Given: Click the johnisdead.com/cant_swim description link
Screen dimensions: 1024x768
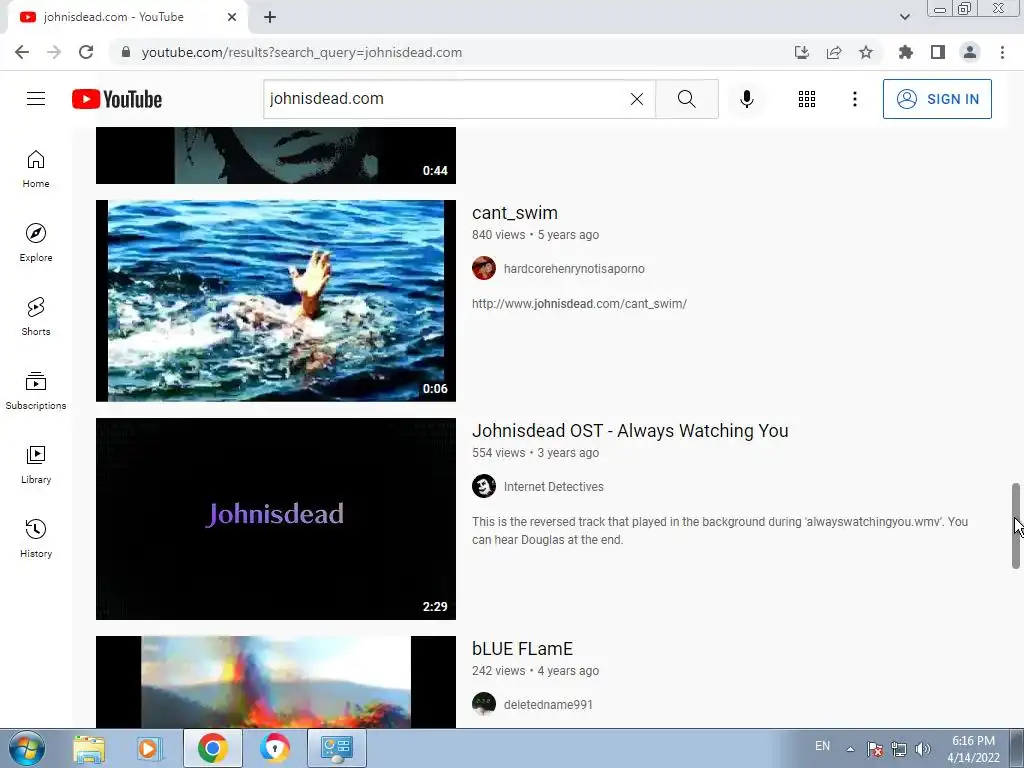Looking at the screenshot, I should pos(579,304).
